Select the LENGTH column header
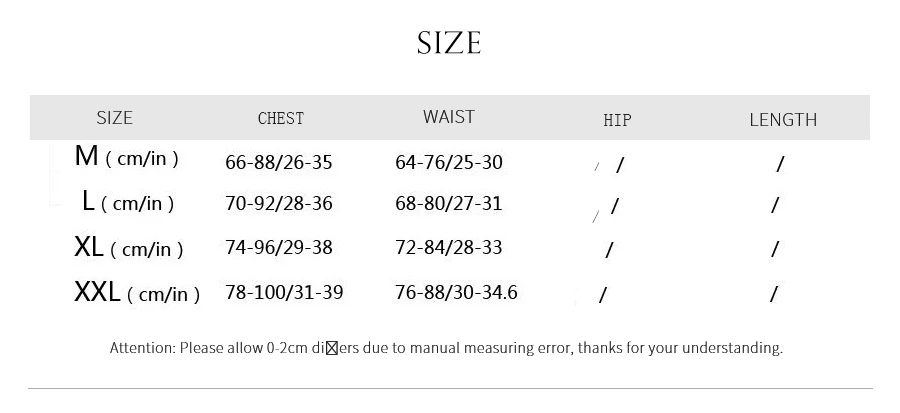900x413 pixels. pyautogui.click(x=783, y=119)
